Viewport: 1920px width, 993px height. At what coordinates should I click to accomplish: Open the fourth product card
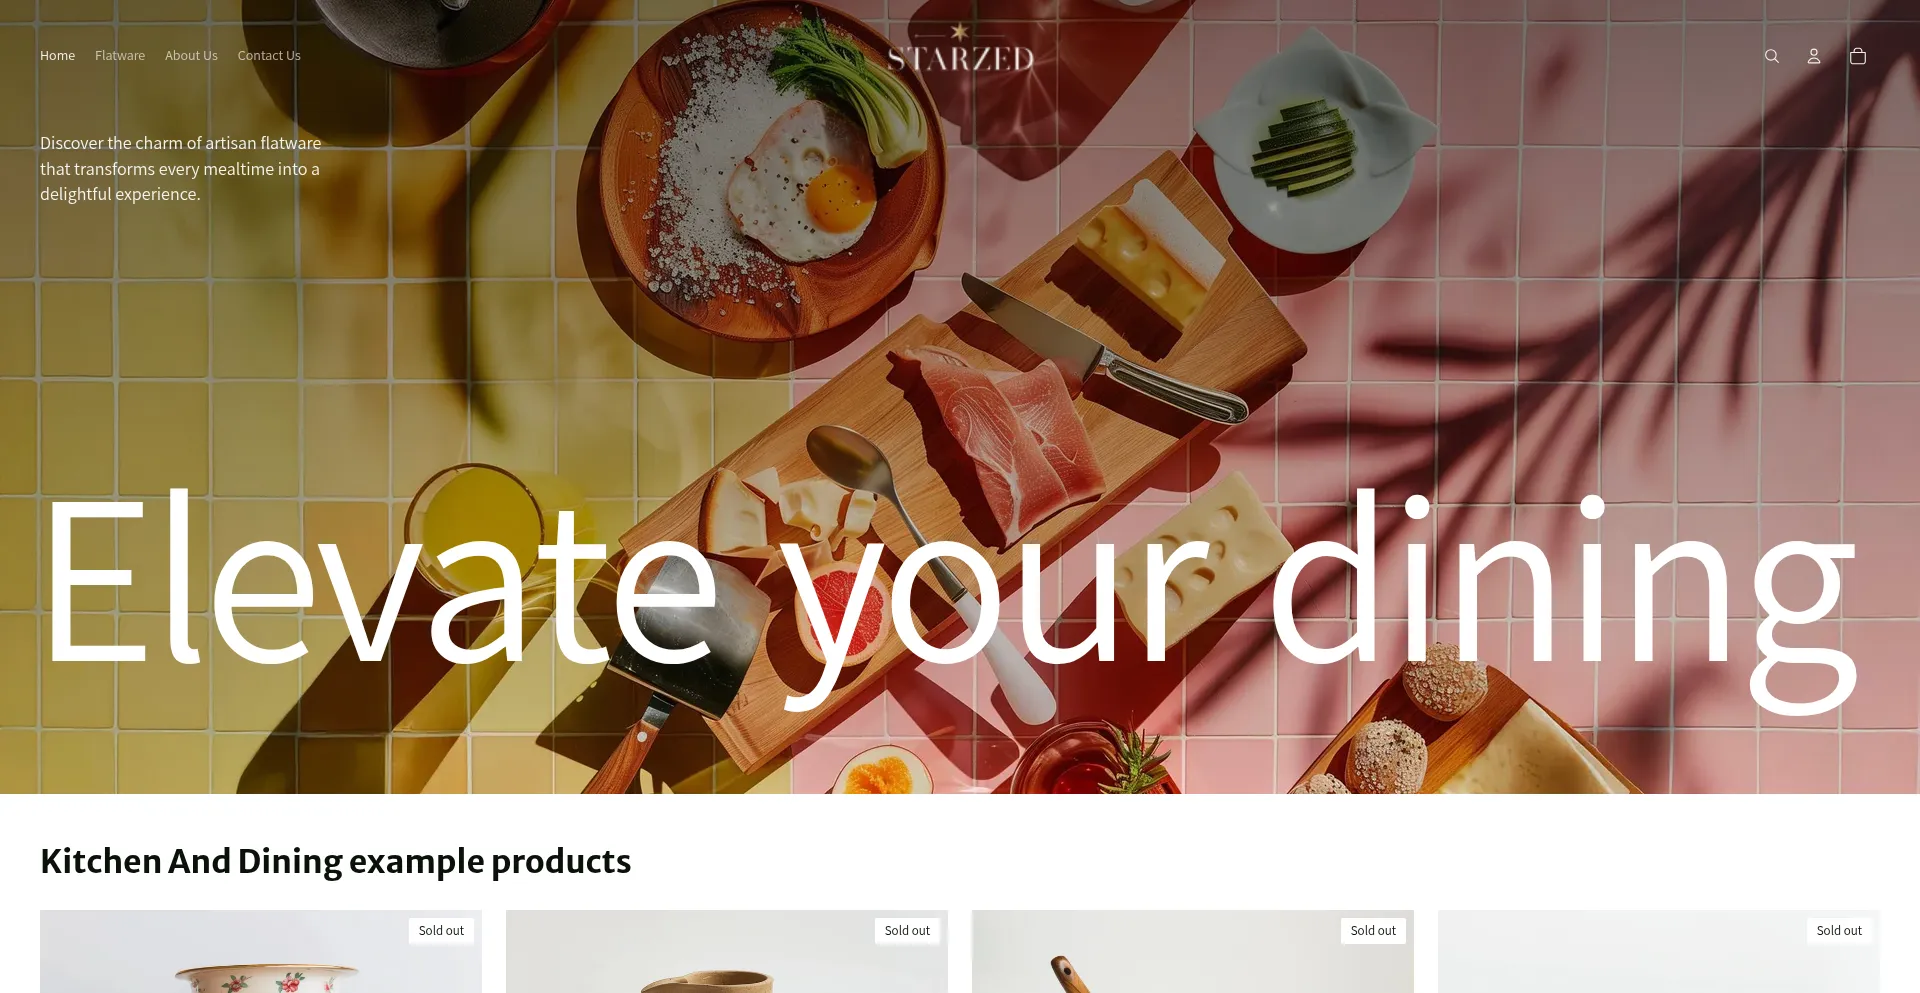tap(1659, 952)
